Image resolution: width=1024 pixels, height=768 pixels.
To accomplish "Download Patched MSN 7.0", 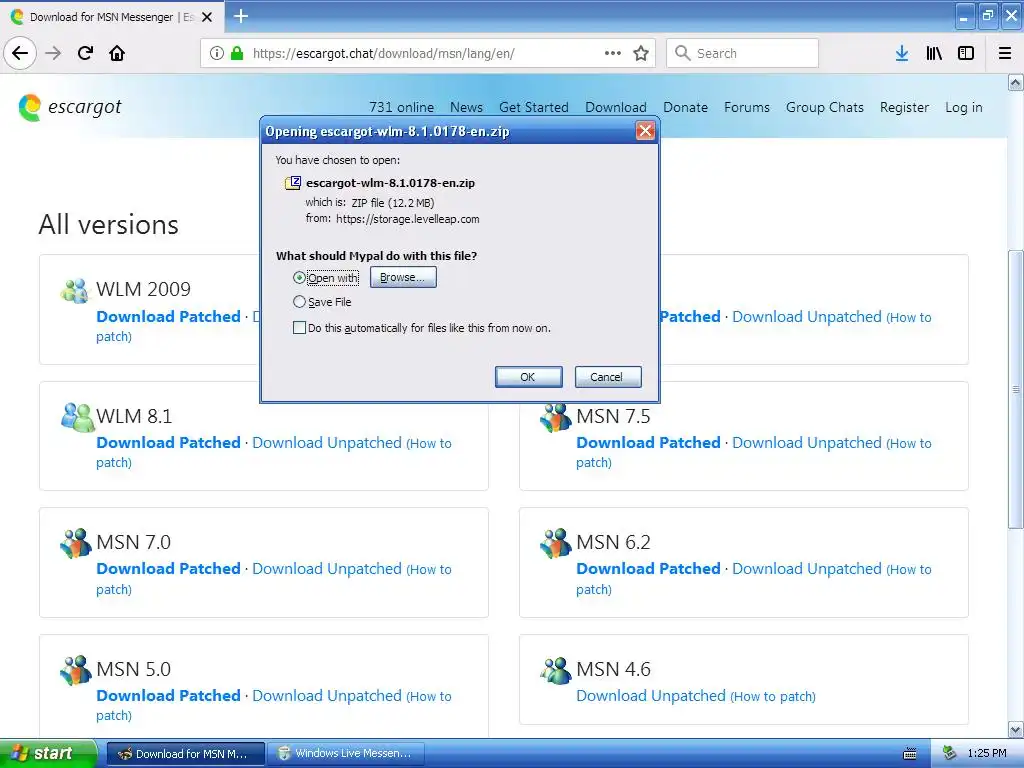I will [x=168, y=569].
